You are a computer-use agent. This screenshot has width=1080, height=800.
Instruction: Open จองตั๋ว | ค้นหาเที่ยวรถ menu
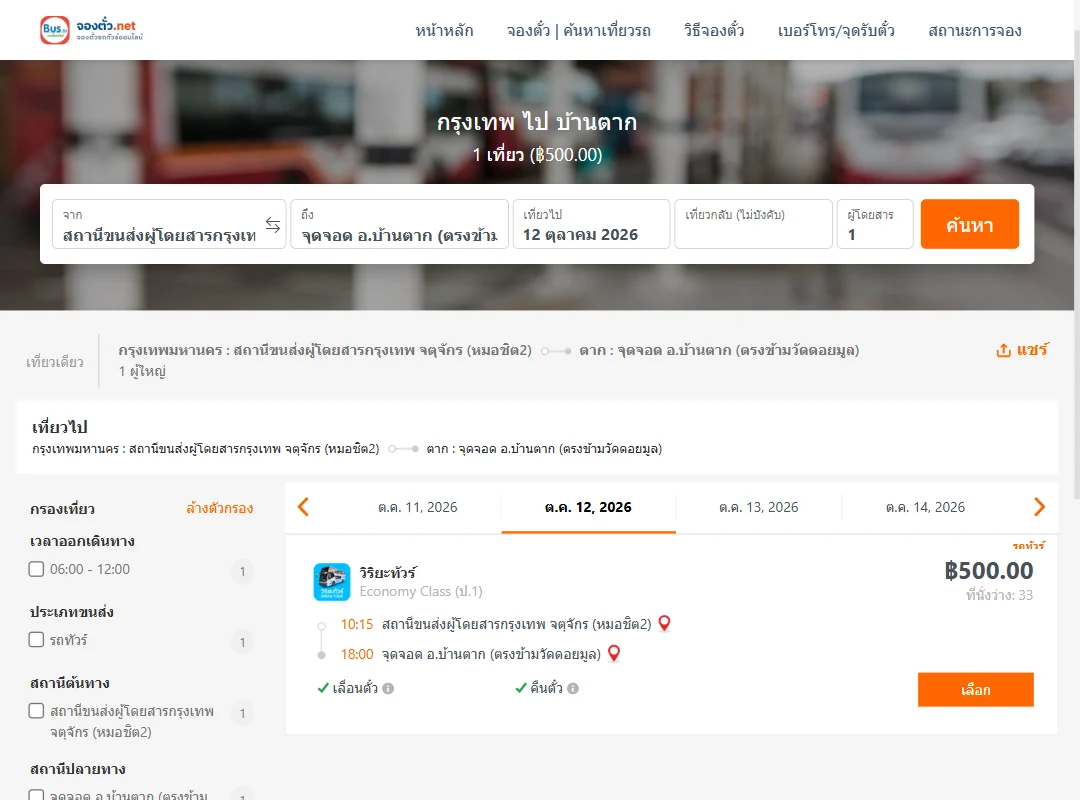coord(579,30)
